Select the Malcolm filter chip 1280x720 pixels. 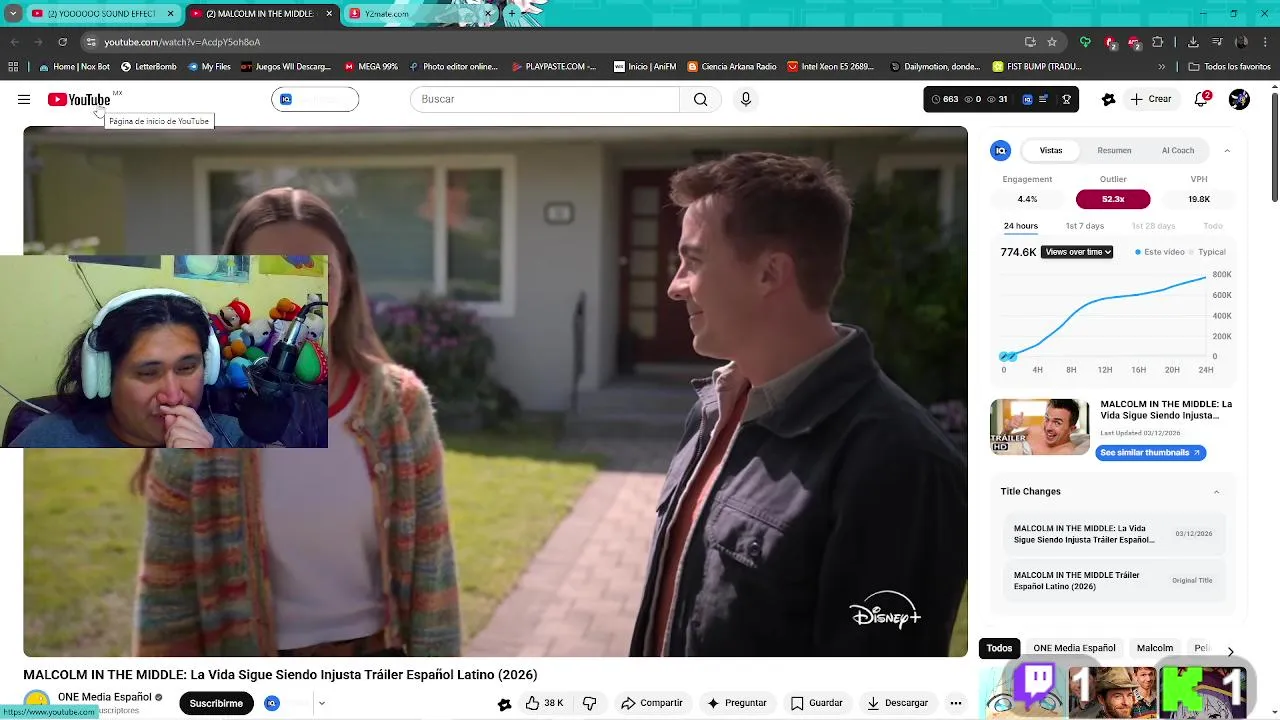[x=1154, y=648]
